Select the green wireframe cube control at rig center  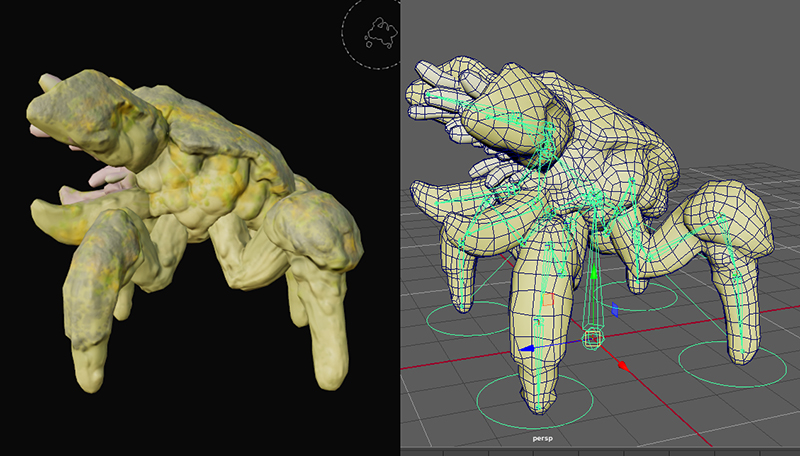coord(592,339)
